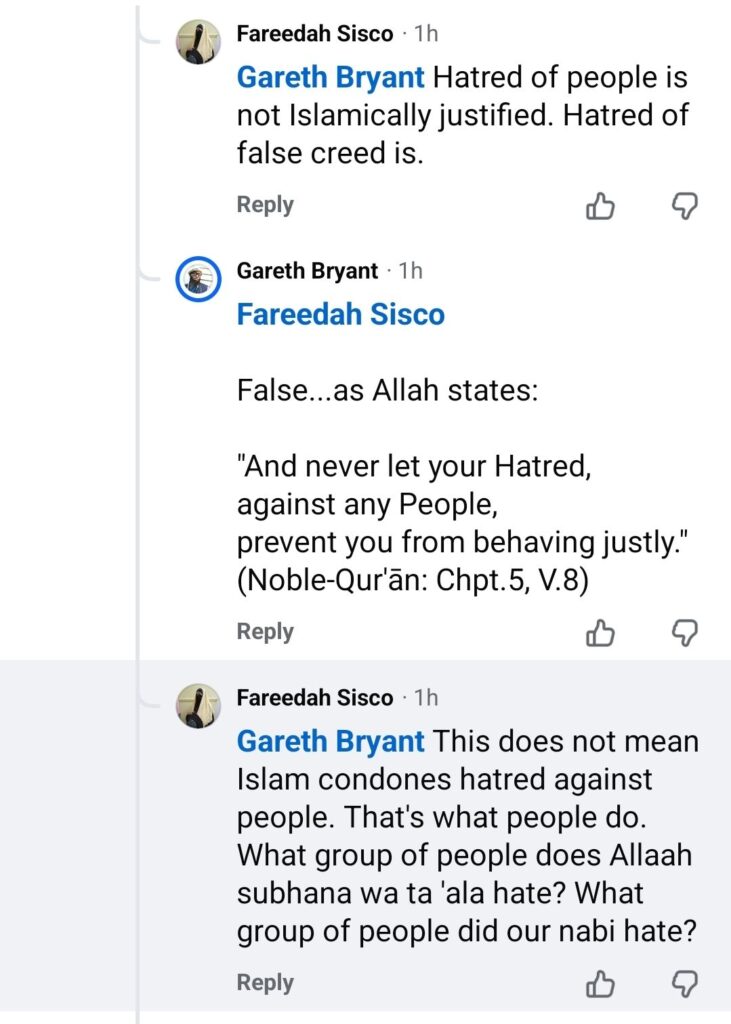The image size is (731, 1024).
Task: Dislike the last comment about nabi
Action: coord(683,984)
